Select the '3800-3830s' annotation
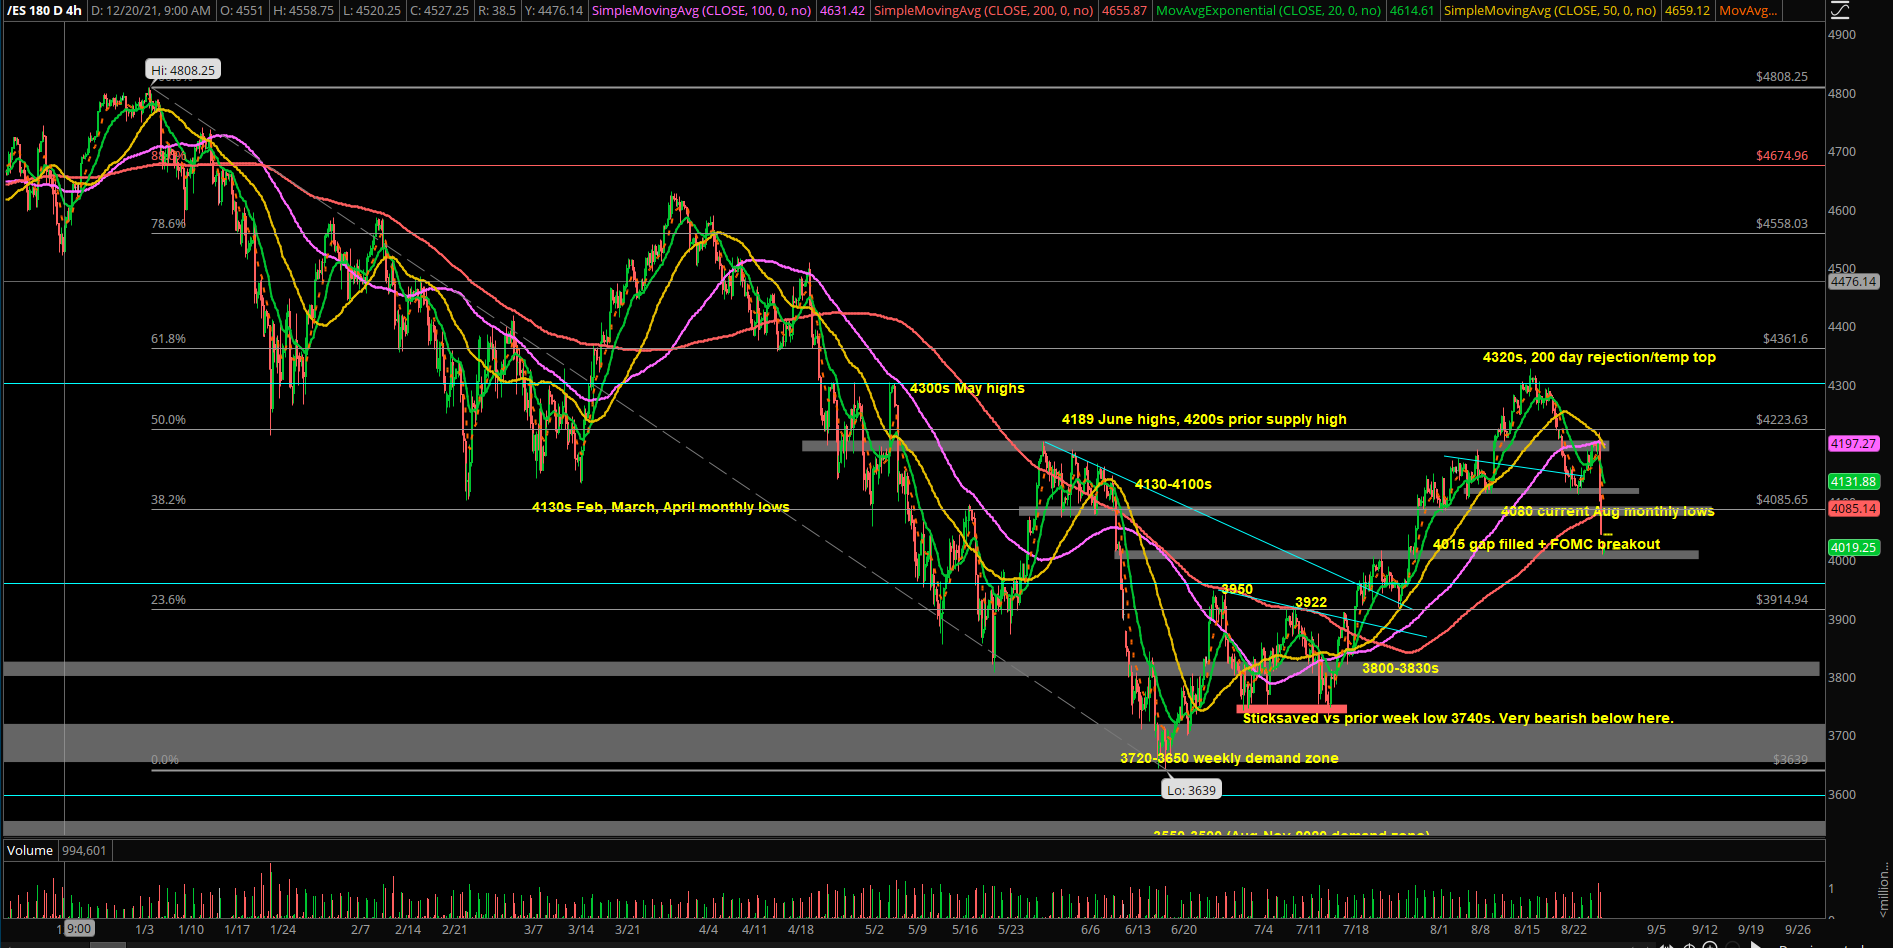The image size is (1893, 948). point(1400,668)
